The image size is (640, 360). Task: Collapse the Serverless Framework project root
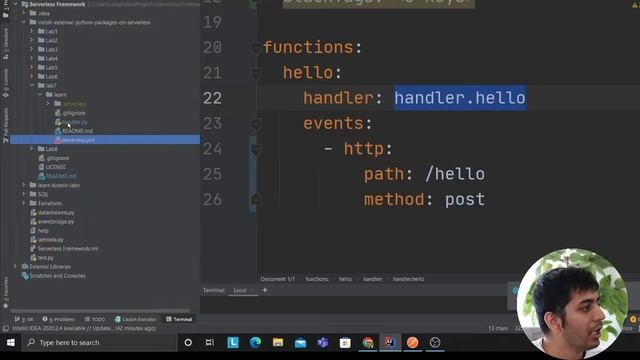(15, 4)
